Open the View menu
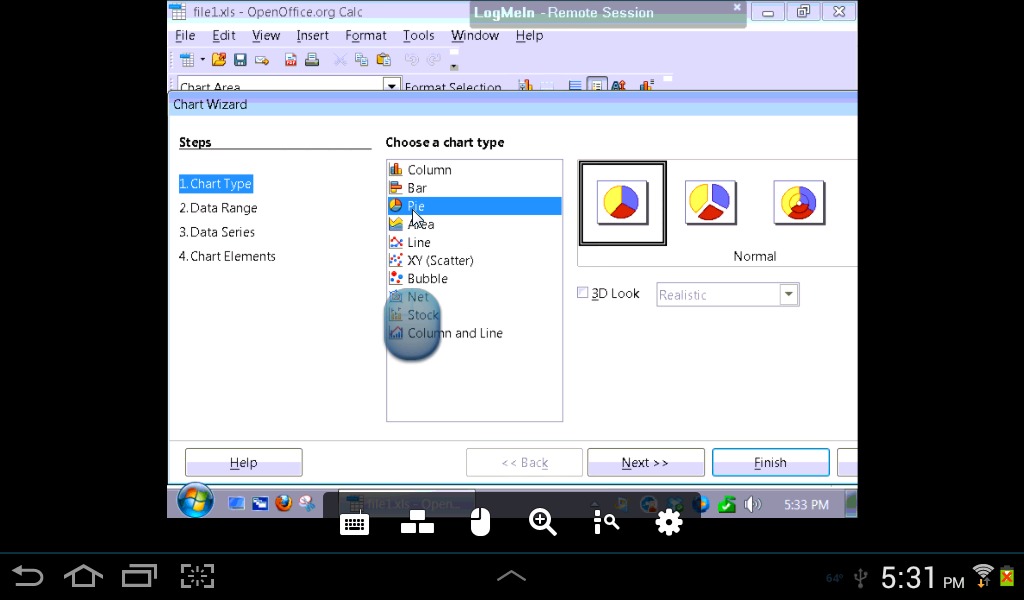The image size is (1024, 600). point(266,35)
